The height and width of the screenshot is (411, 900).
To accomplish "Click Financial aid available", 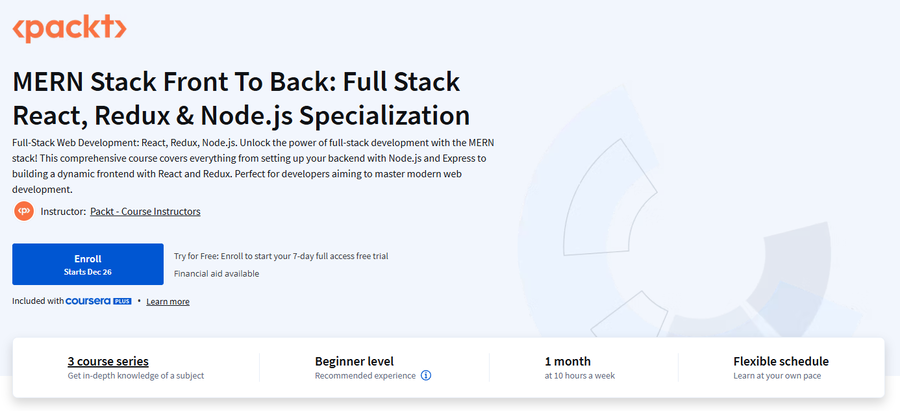I will click(x=216, y=274).
